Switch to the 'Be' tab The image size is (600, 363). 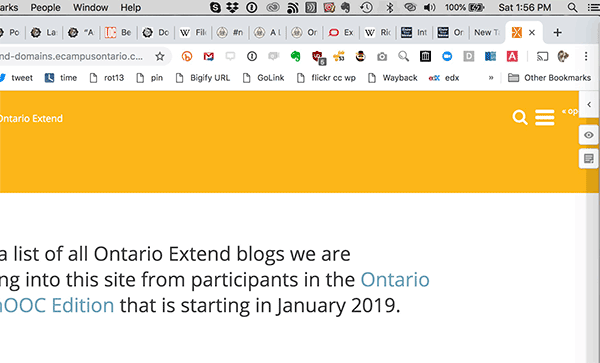click(119, 33)
